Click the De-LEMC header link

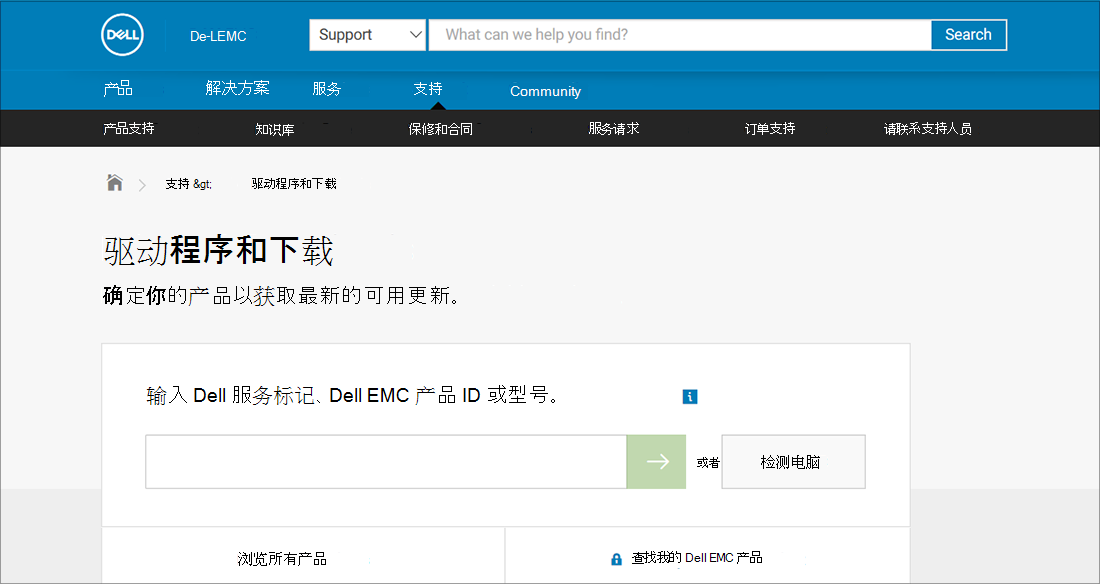[x=218, y=36]
